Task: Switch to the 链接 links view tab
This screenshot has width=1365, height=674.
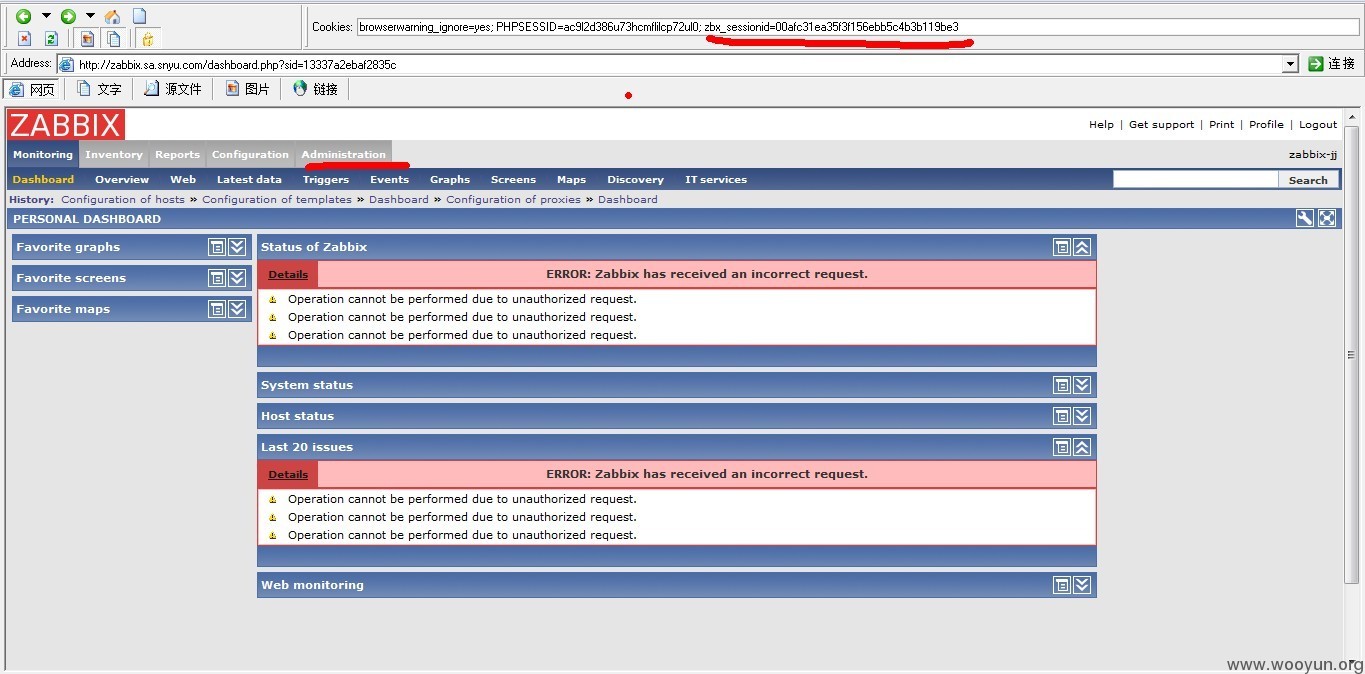Action: 316,89
